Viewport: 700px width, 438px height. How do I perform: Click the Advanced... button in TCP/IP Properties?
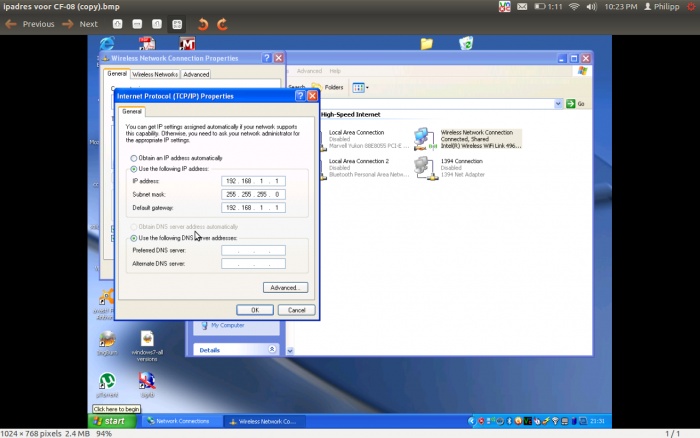285,288
